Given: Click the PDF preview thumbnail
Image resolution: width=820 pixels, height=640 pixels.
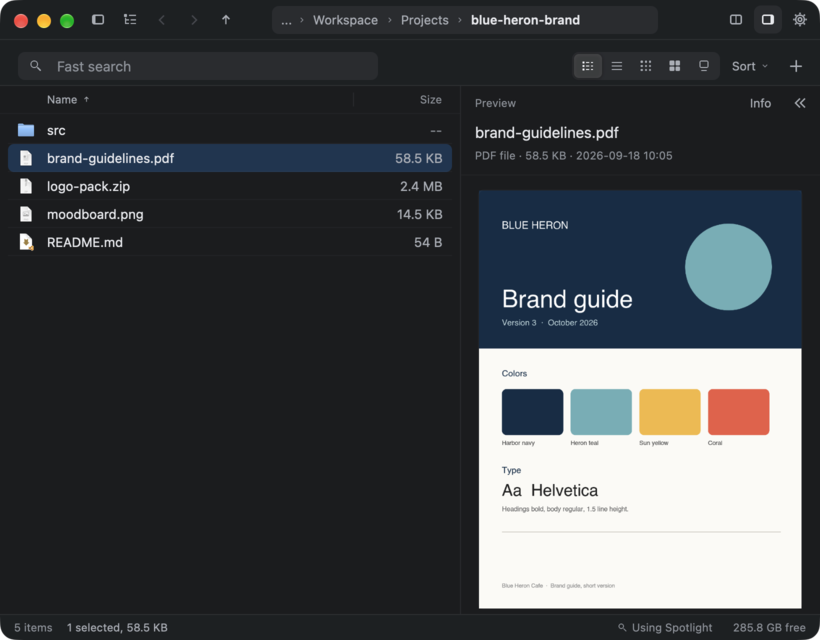Looking at the screenshot, I should [640, 399].
